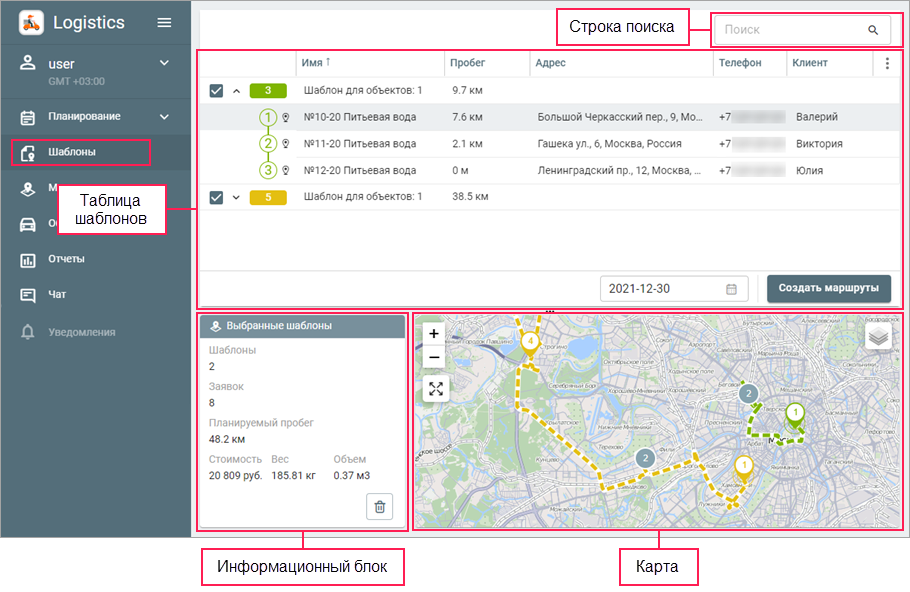Click the hamburger menu icon next to Logistics
This screenshot has height=592, width=910.
(x=164, y=23)
